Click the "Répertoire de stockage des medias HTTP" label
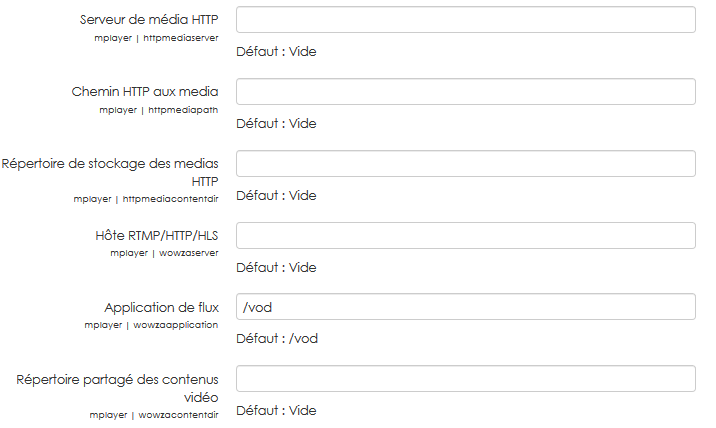This screenshot has width=716, height=428. [x=110, y=172]
